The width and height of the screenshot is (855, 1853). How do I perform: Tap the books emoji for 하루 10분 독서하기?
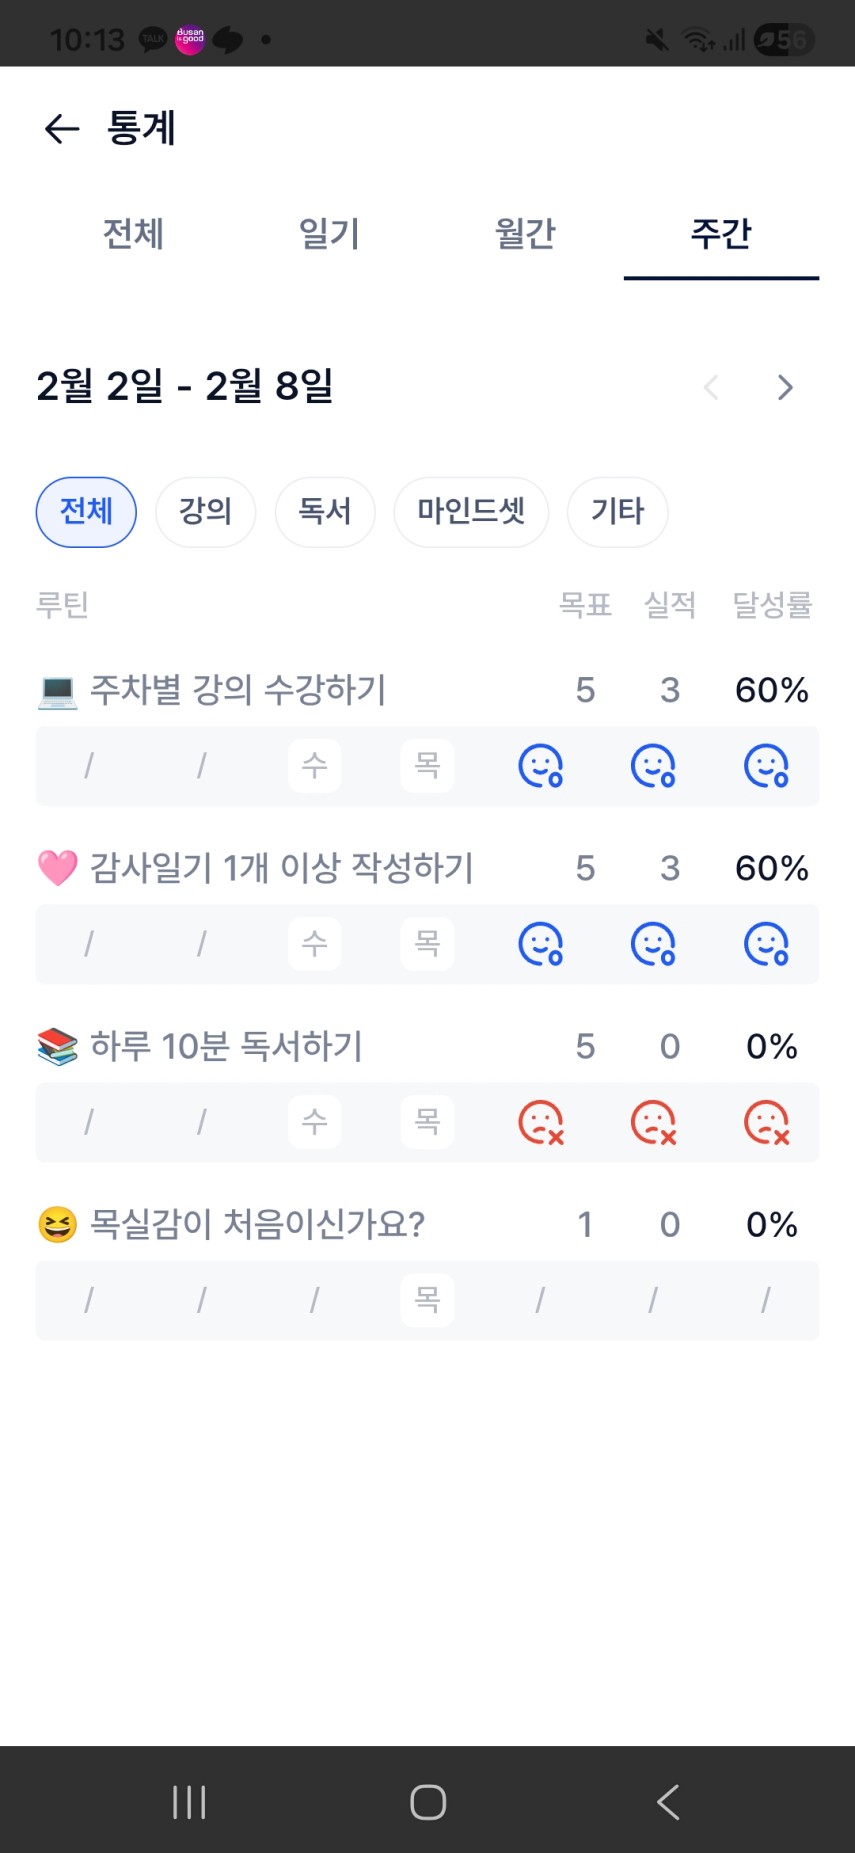[57, 1046]
